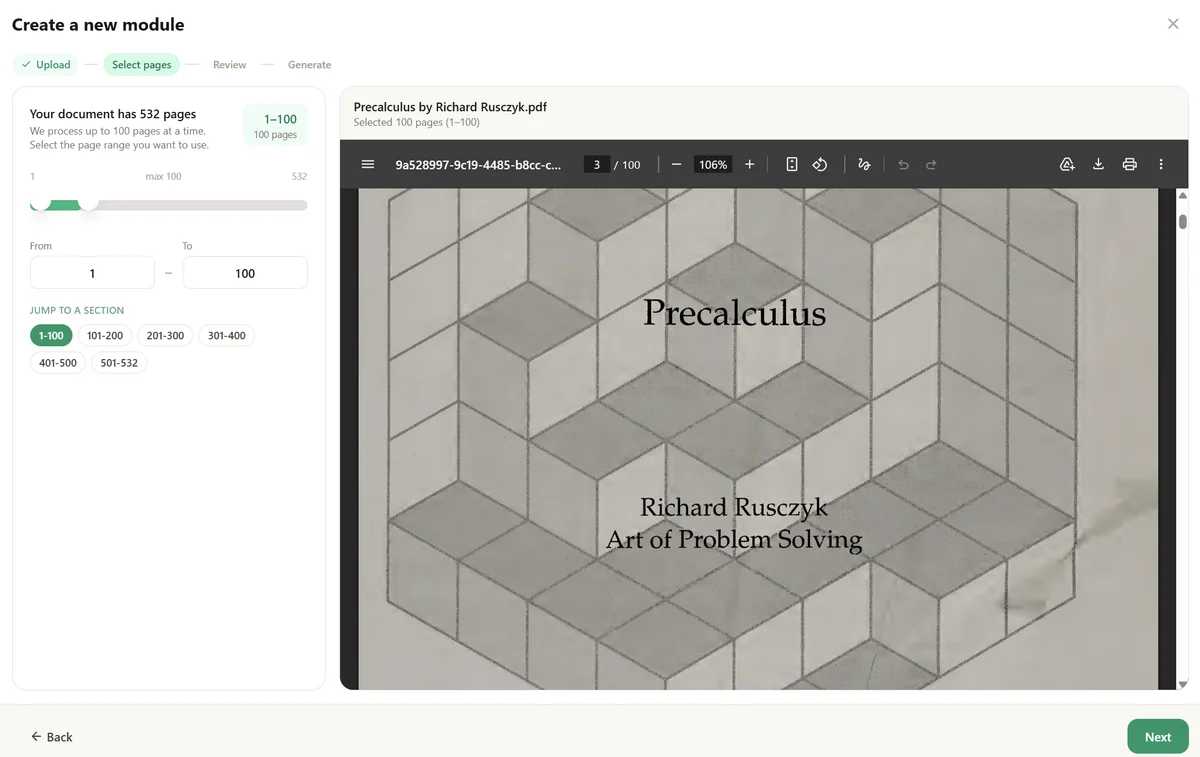
Task: Click the 'max 100' slider label
Action: tap(163, 176)
